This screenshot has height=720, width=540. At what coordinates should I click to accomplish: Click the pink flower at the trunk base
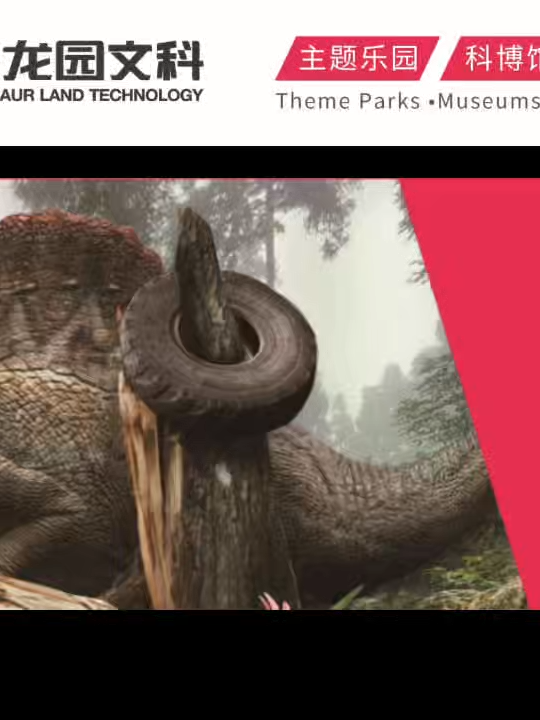click(x=274, y=602)
